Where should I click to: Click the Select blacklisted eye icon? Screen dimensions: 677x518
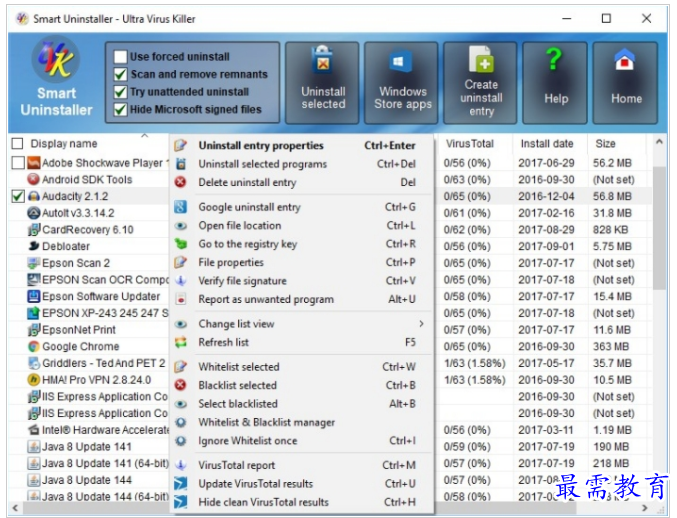point(180,404)
